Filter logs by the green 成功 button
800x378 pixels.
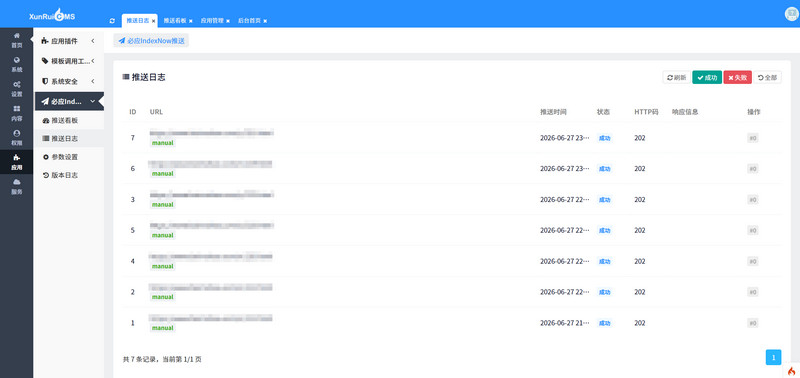[707, 78]
